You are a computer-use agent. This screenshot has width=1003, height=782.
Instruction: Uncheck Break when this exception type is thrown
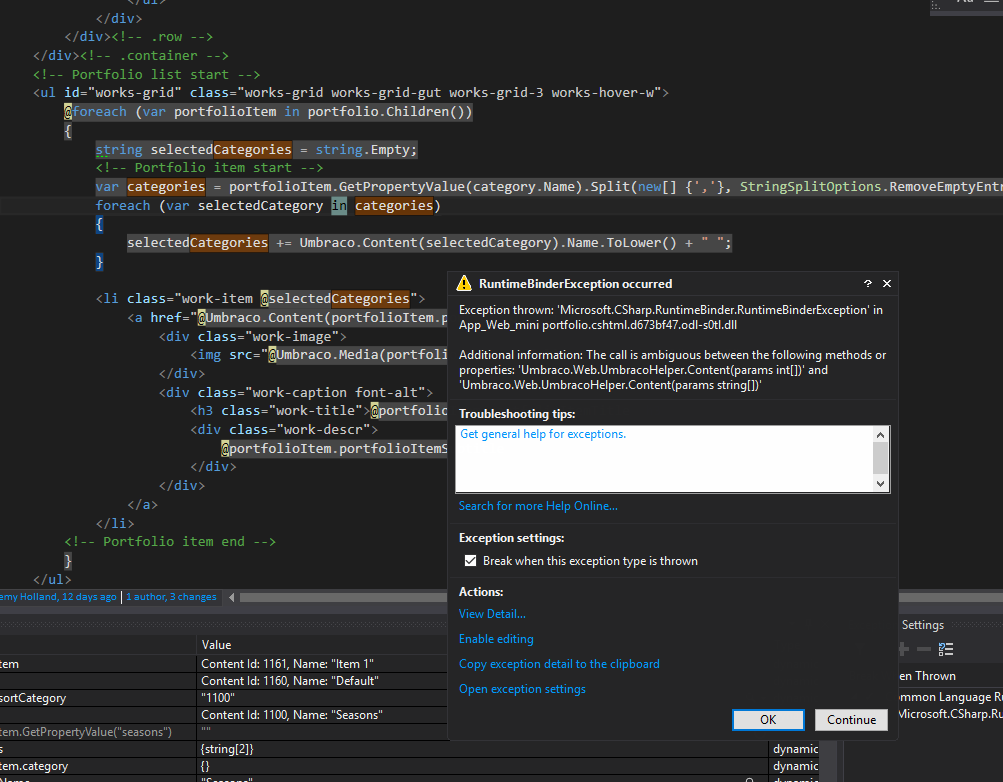pyautogui.click(x=470, y=561)
